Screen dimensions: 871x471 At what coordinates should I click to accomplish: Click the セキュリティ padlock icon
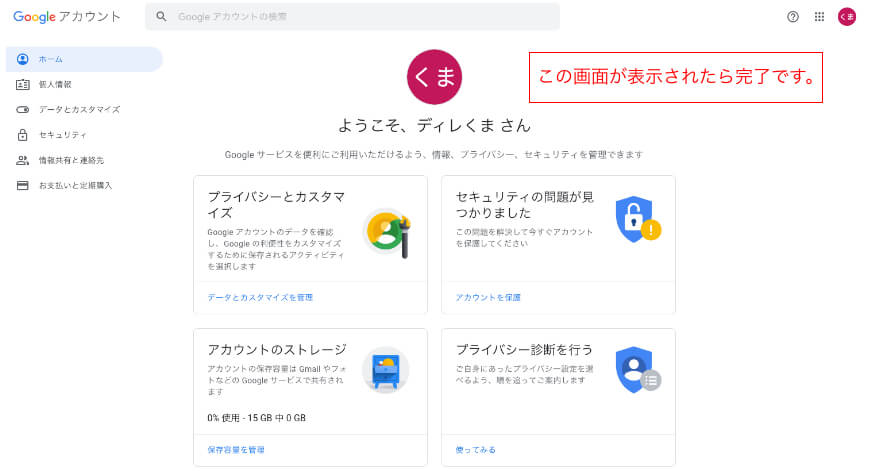tap(23, 135)
